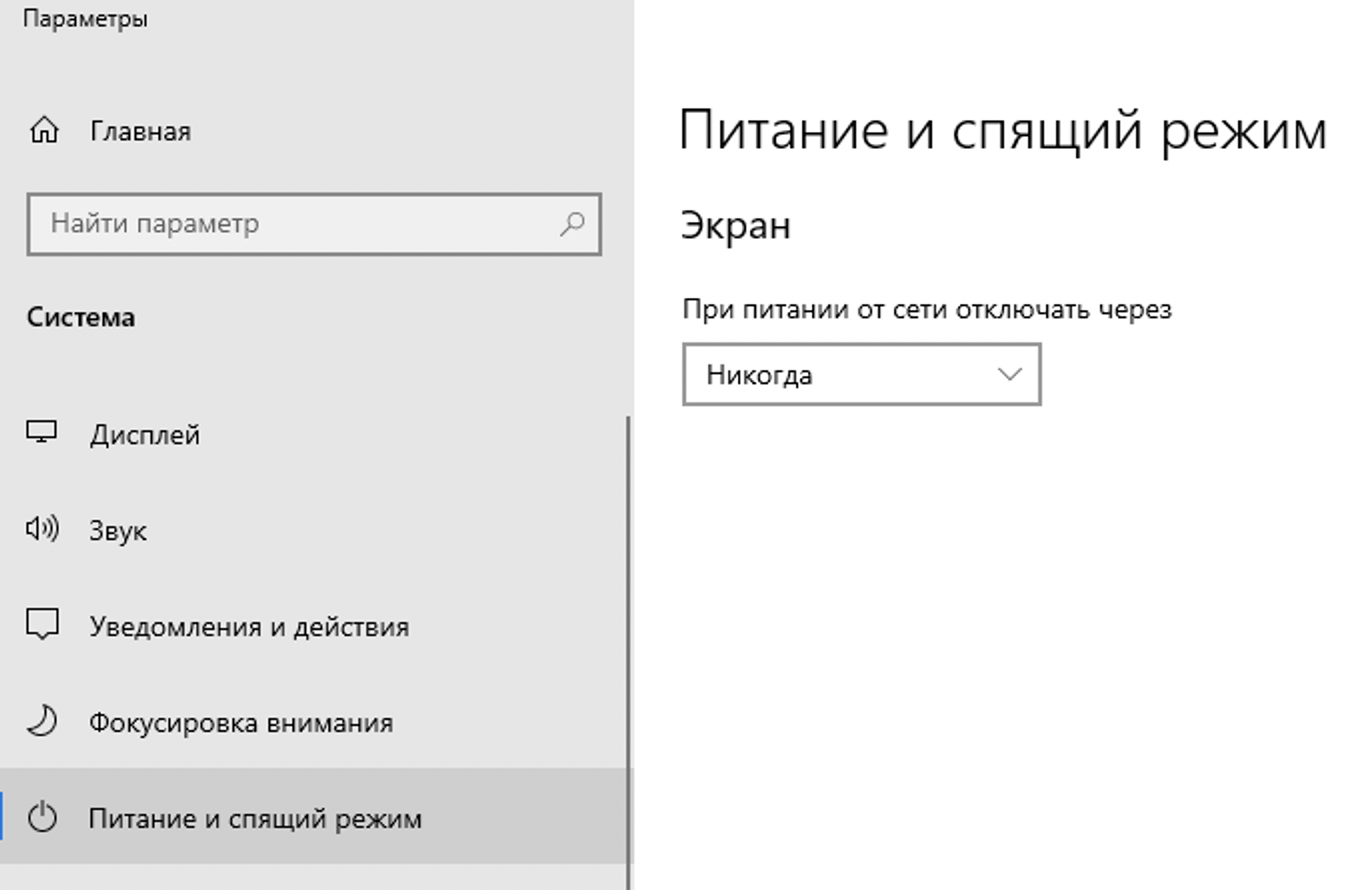Viewport: 1364px width, 890px height.
Task: Open the Никогда screen timeout dropdown
Action: [x=861, y=375]
